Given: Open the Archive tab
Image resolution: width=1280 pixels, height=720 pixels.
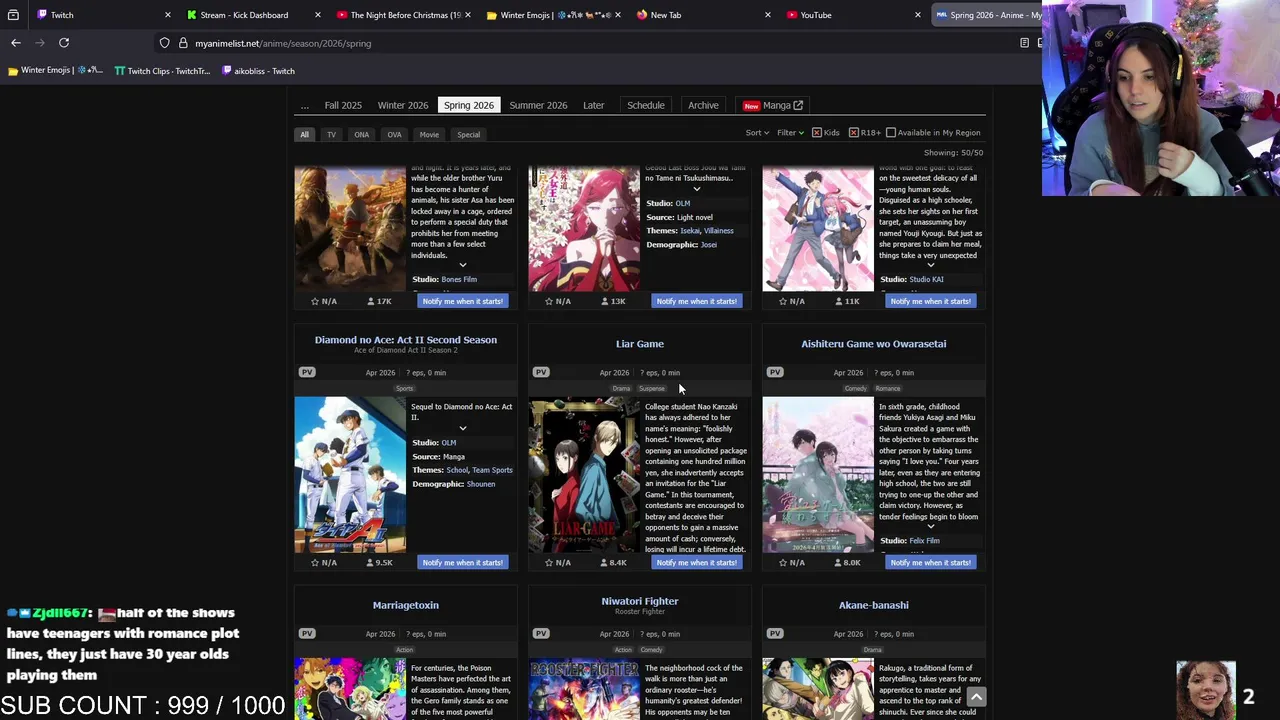Looking at the screenshot, I should click(703, 105).
